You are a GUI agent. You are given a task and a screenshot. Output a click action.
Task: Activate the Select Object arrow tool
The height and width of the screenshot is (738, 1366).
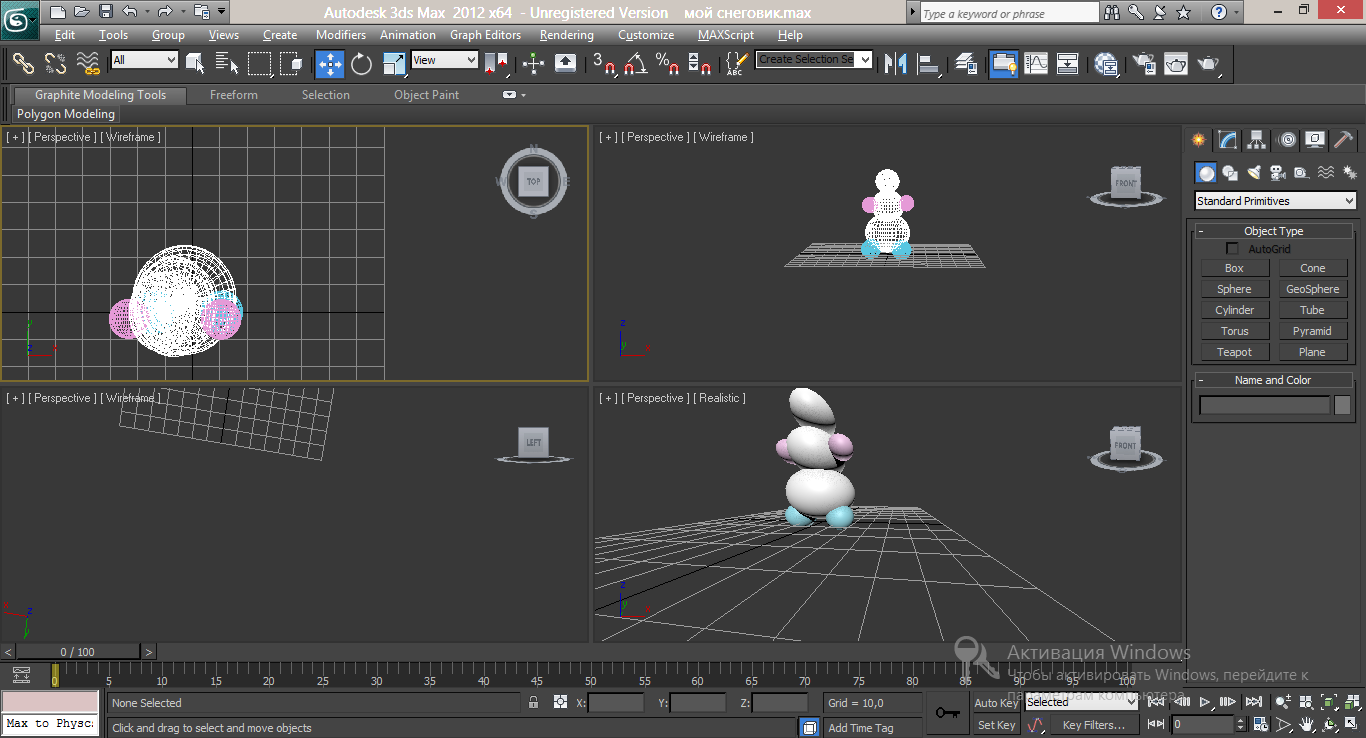click(x=195, y=64)
